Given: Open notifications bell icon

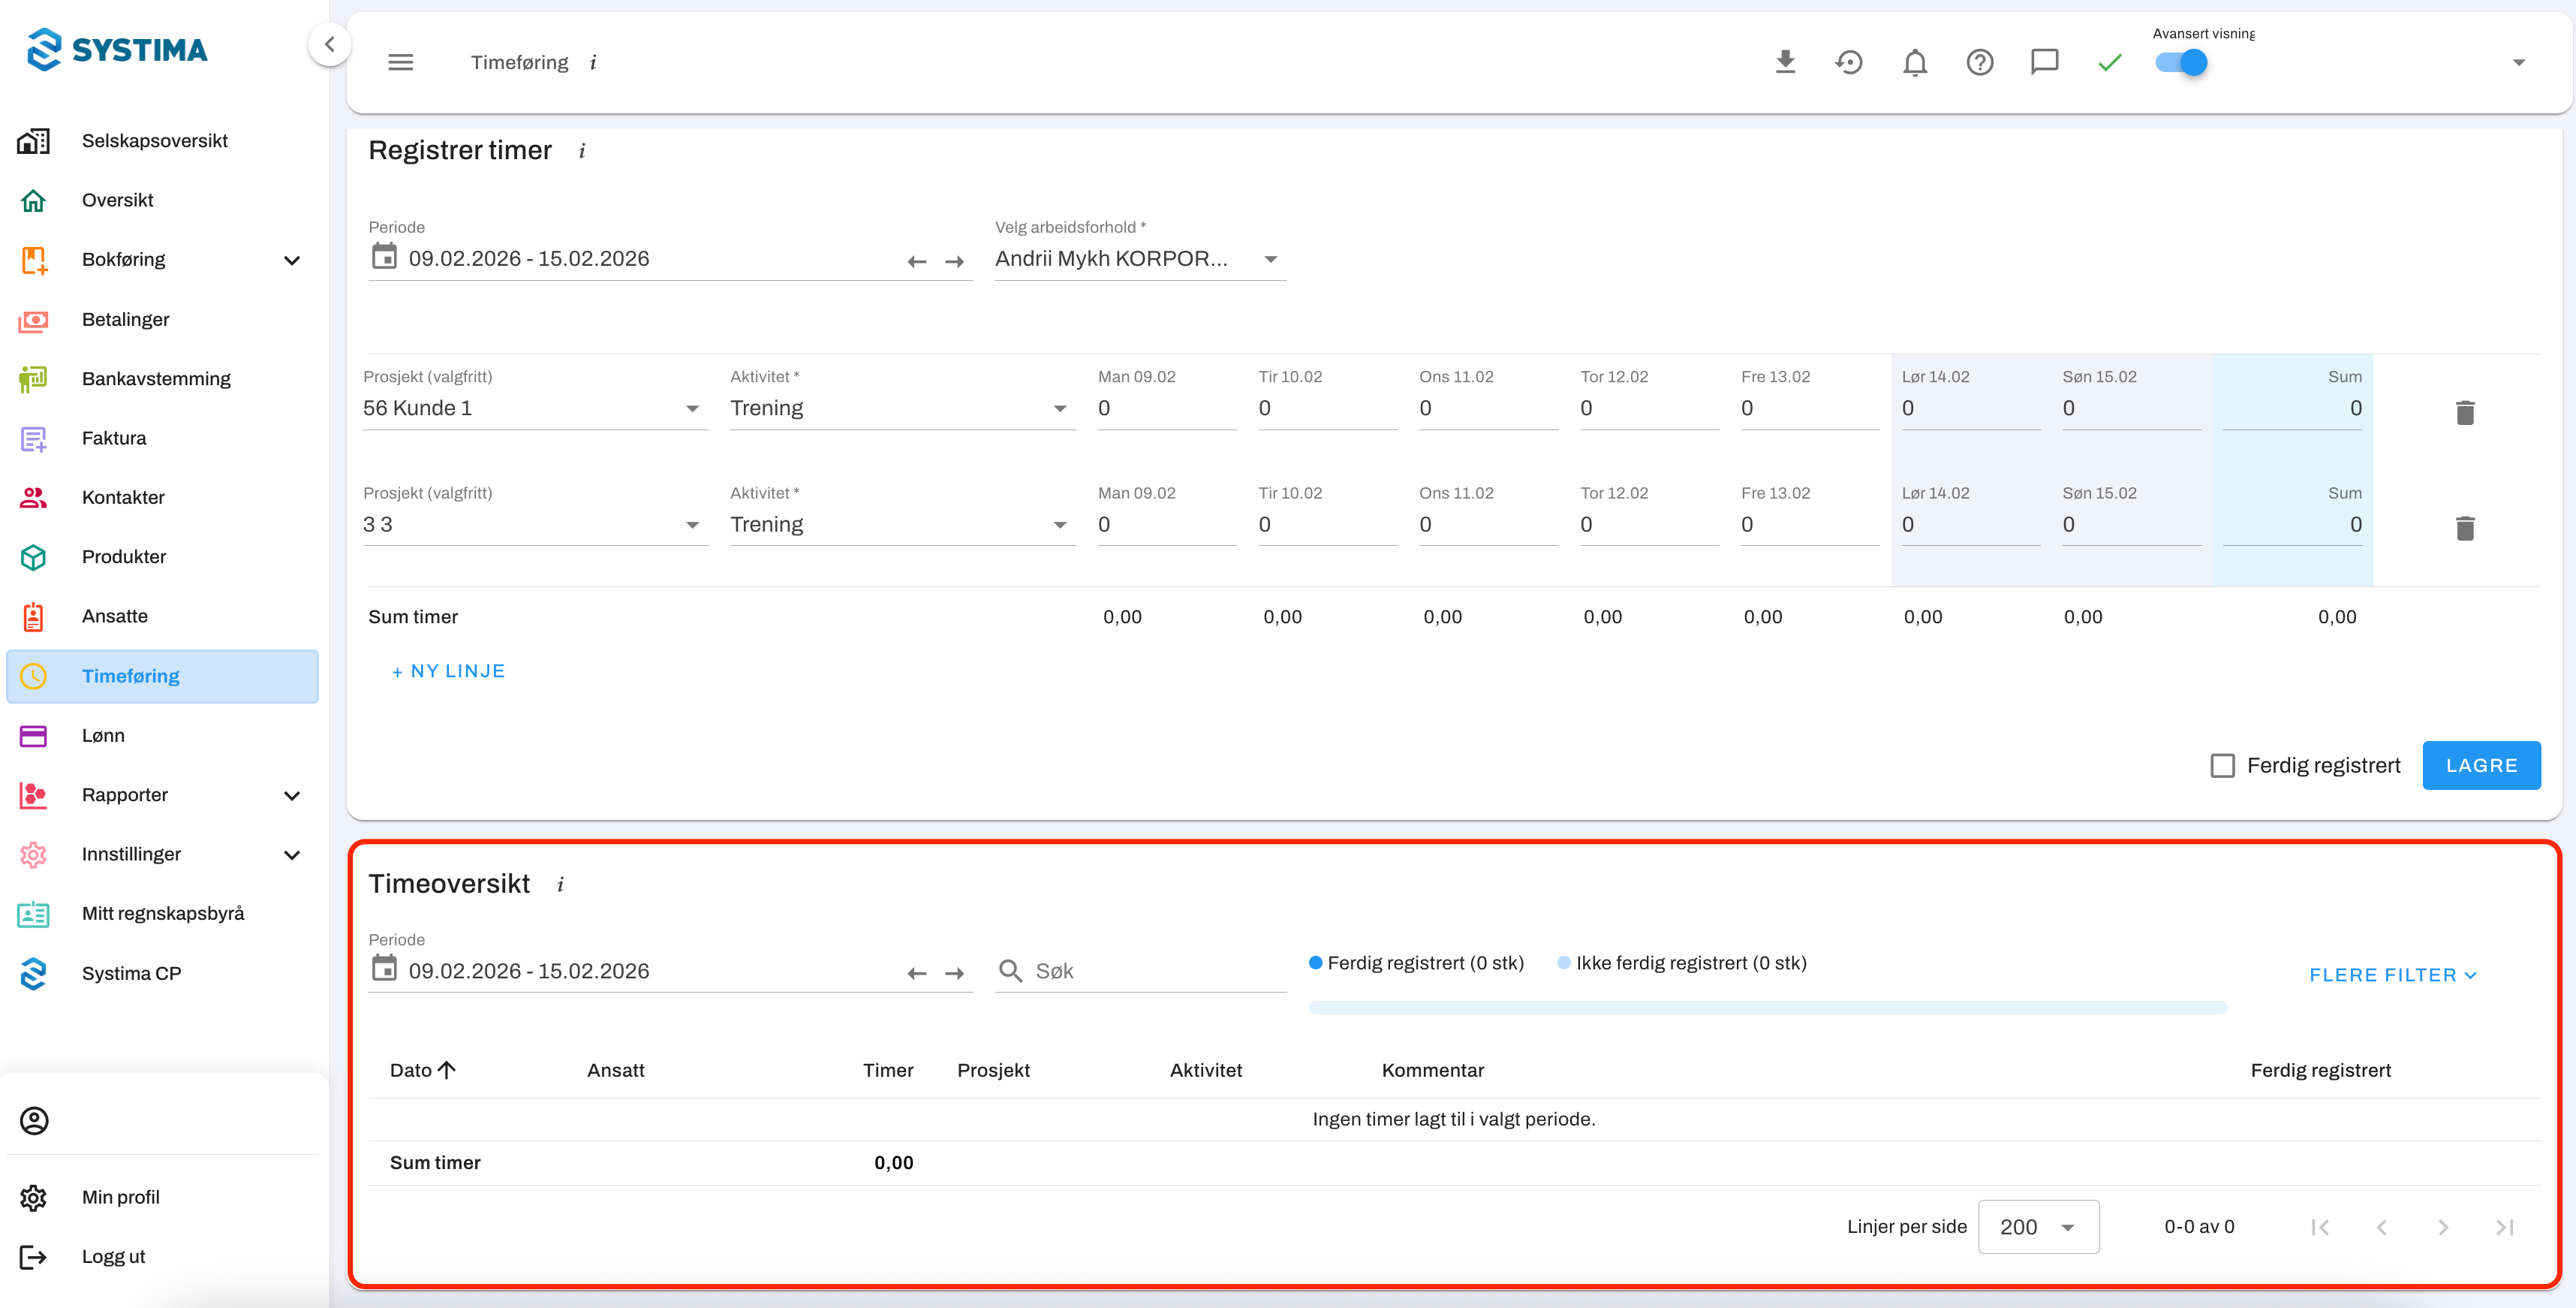Looking at the screenshot, I should [1914, 62].
